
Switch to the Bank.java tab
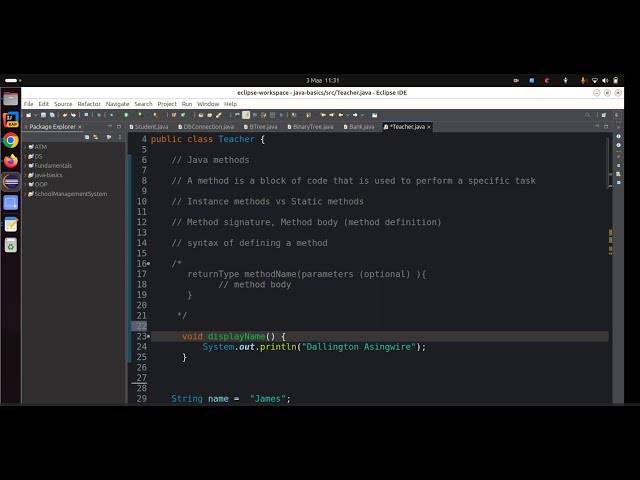(x=359, y=127)
